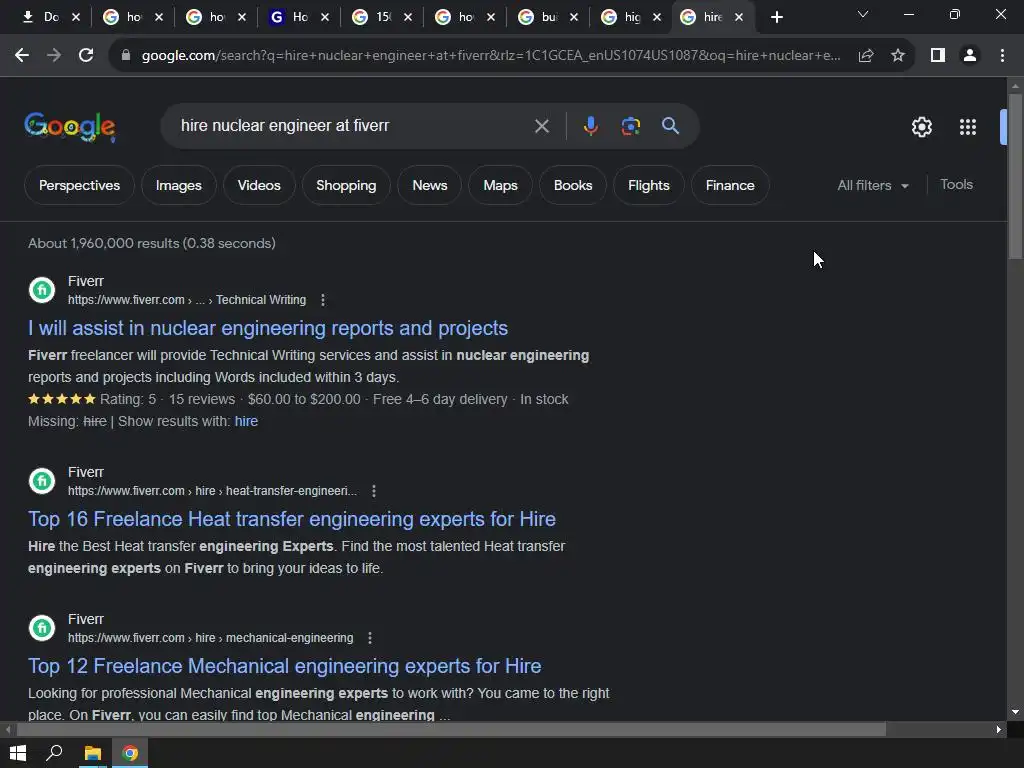Viewport: 1024px width, 768px height.
Task: Open 'Top 12 Freelance Mechanical engineering' result
Action: click(x=285, y=666)
